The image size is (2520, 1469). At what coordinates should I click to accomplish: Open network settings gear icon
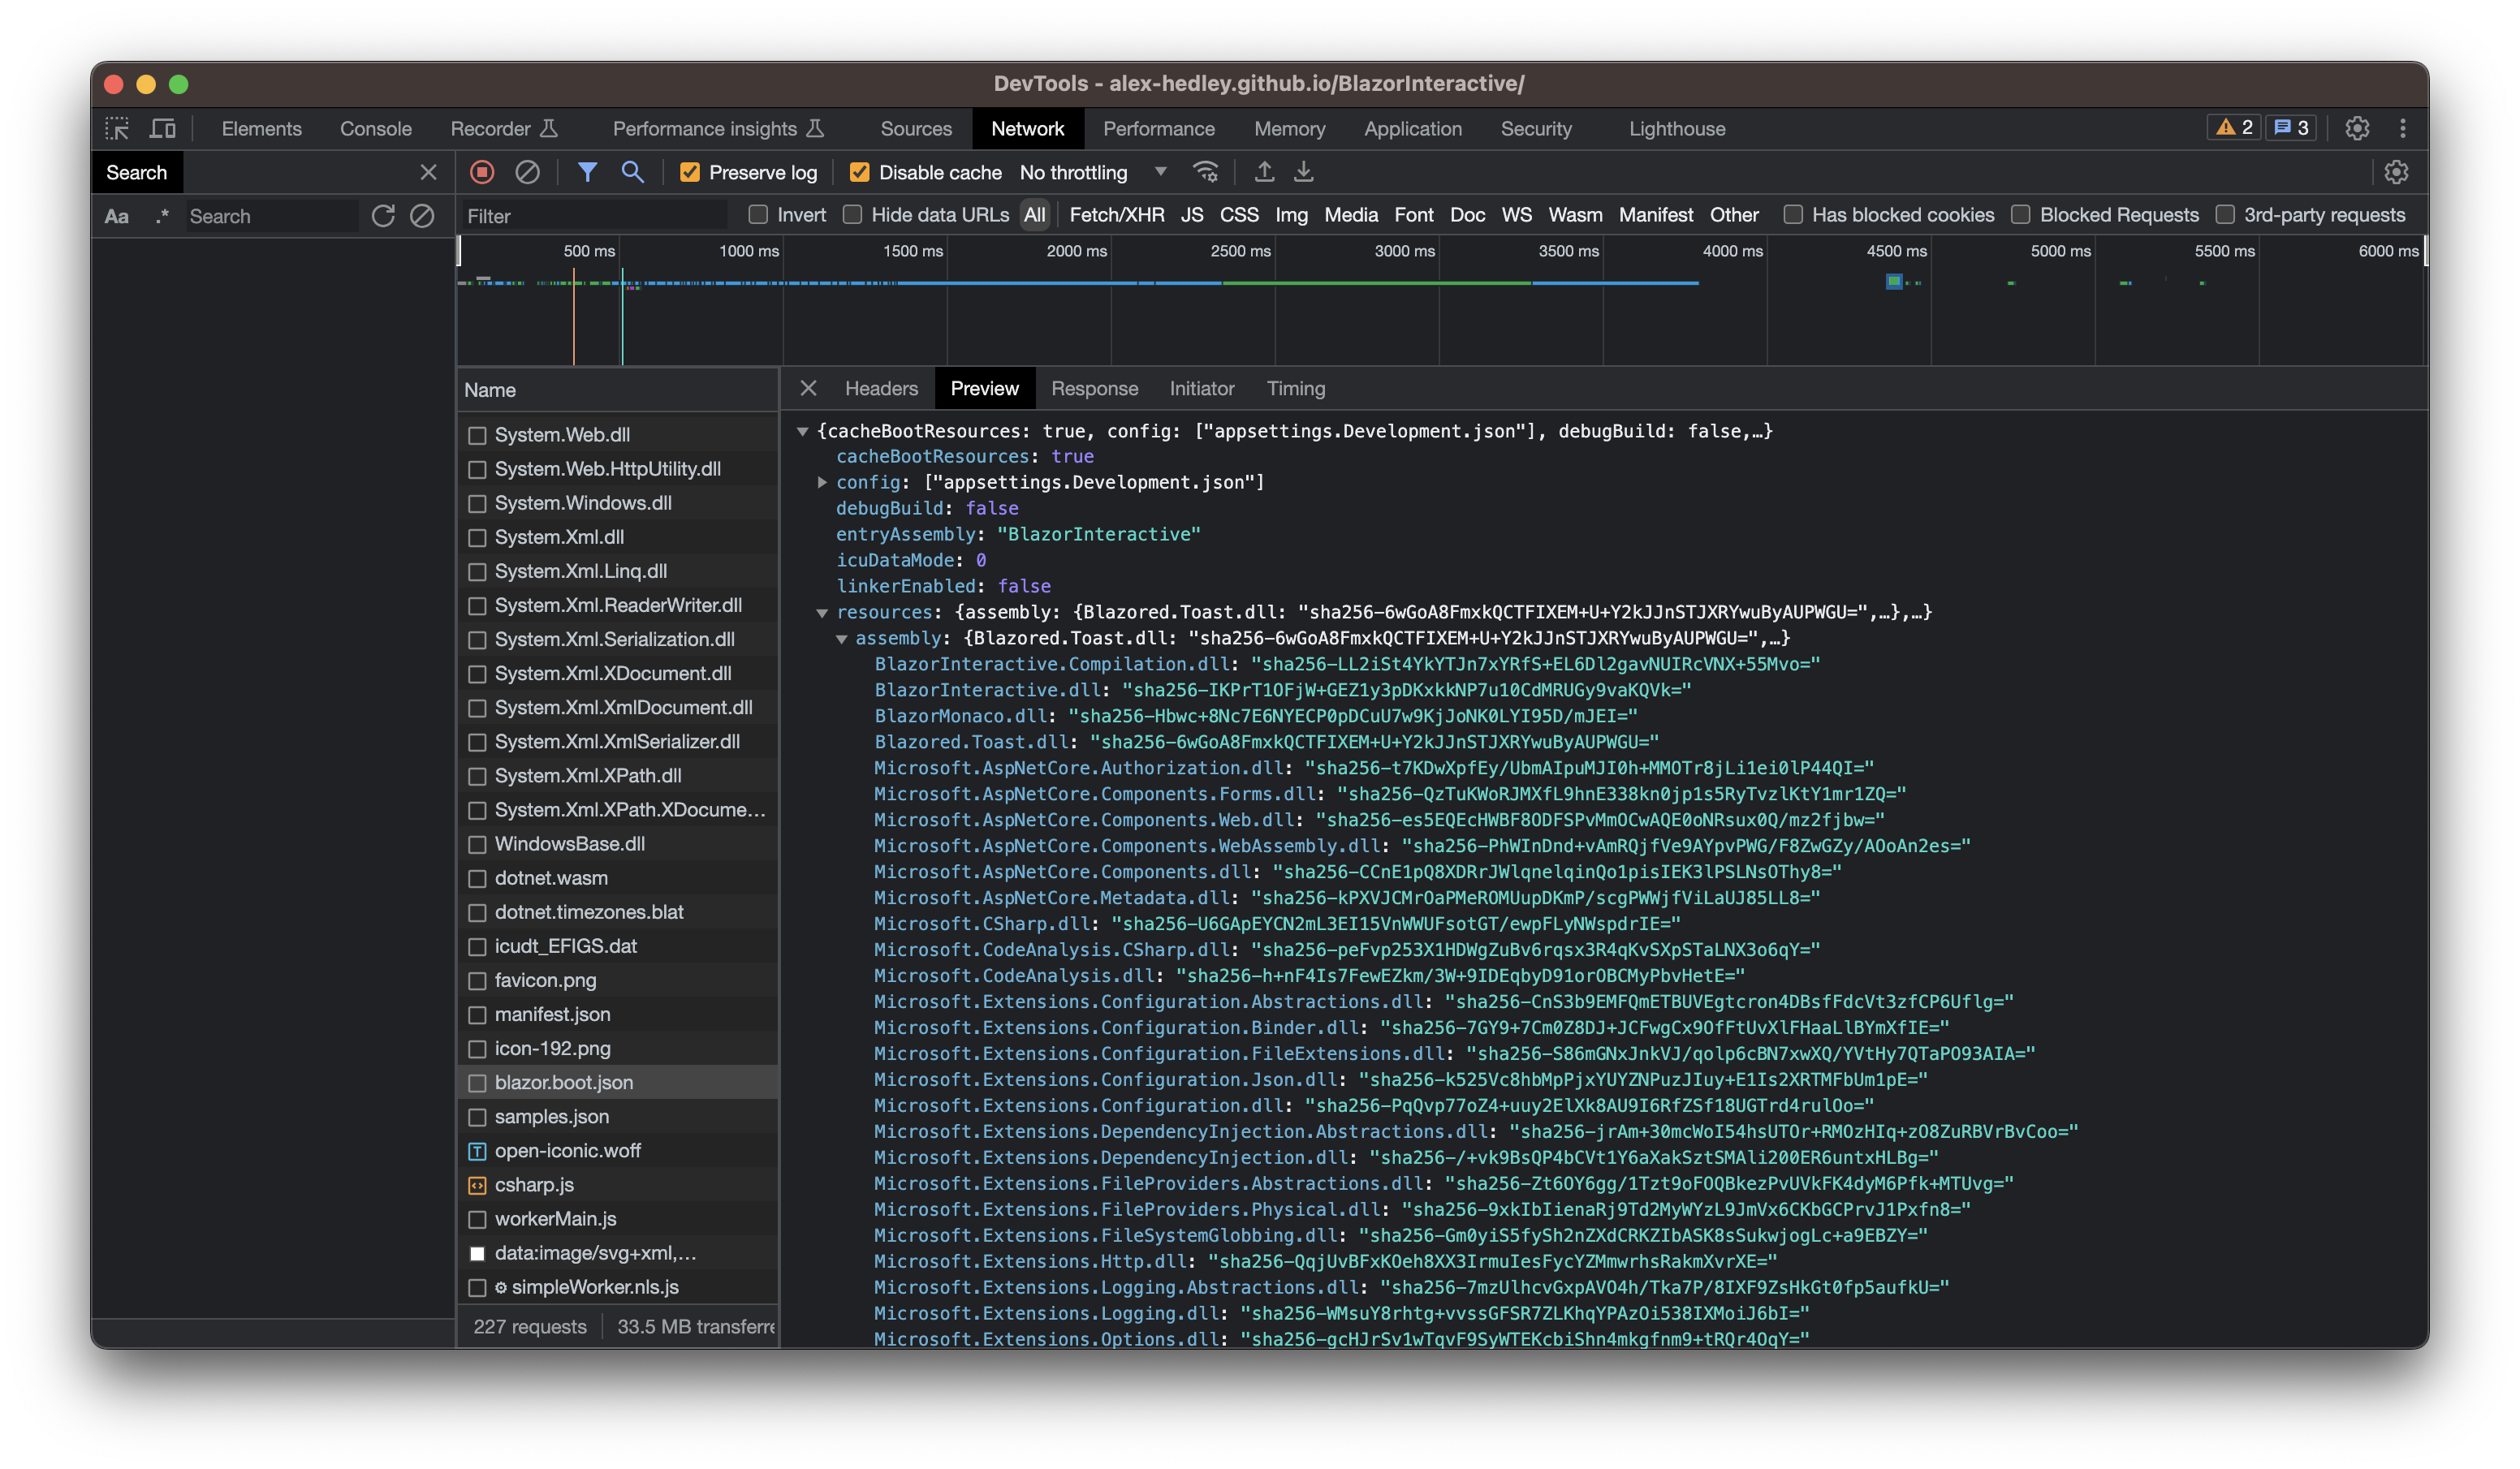point(2396,172)
